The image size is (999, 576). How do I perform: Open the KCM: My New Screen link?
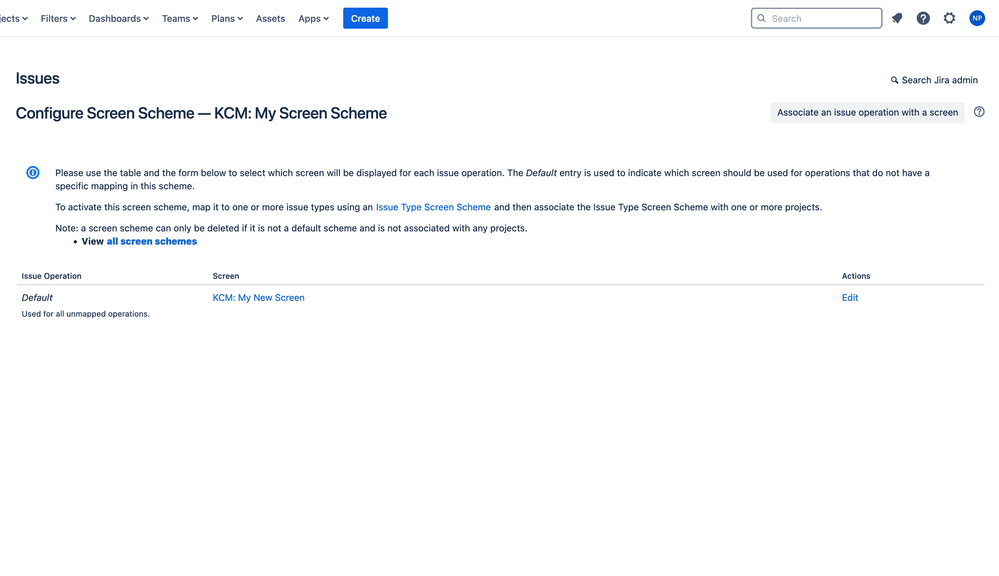point(258,297)
